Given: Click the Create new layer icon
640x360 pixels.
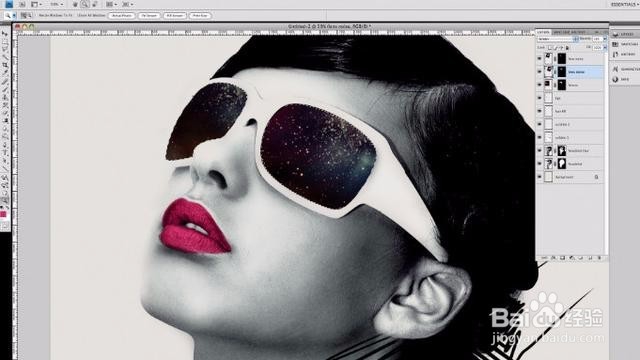Looking at the screenshot, I should click(590, 258).
